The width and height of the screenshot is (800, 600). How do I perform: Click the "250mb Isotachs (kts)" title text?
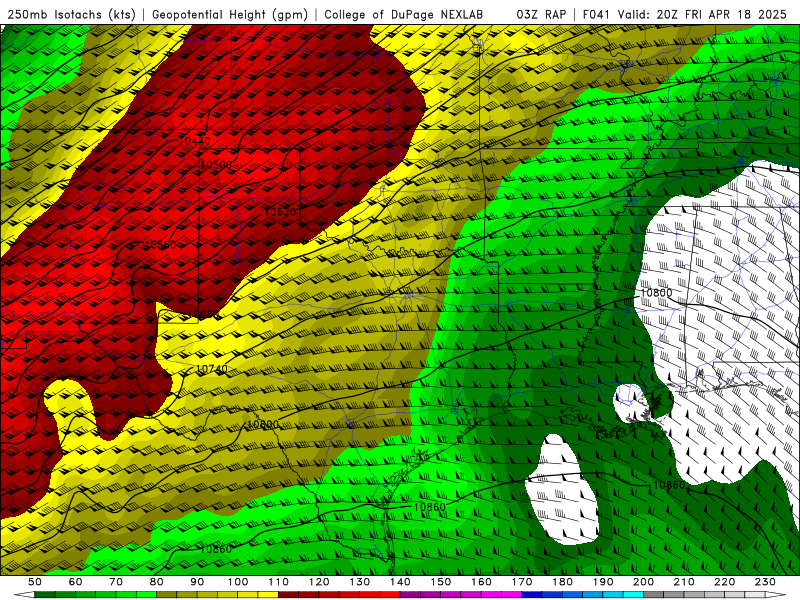(x=71, y=14)
